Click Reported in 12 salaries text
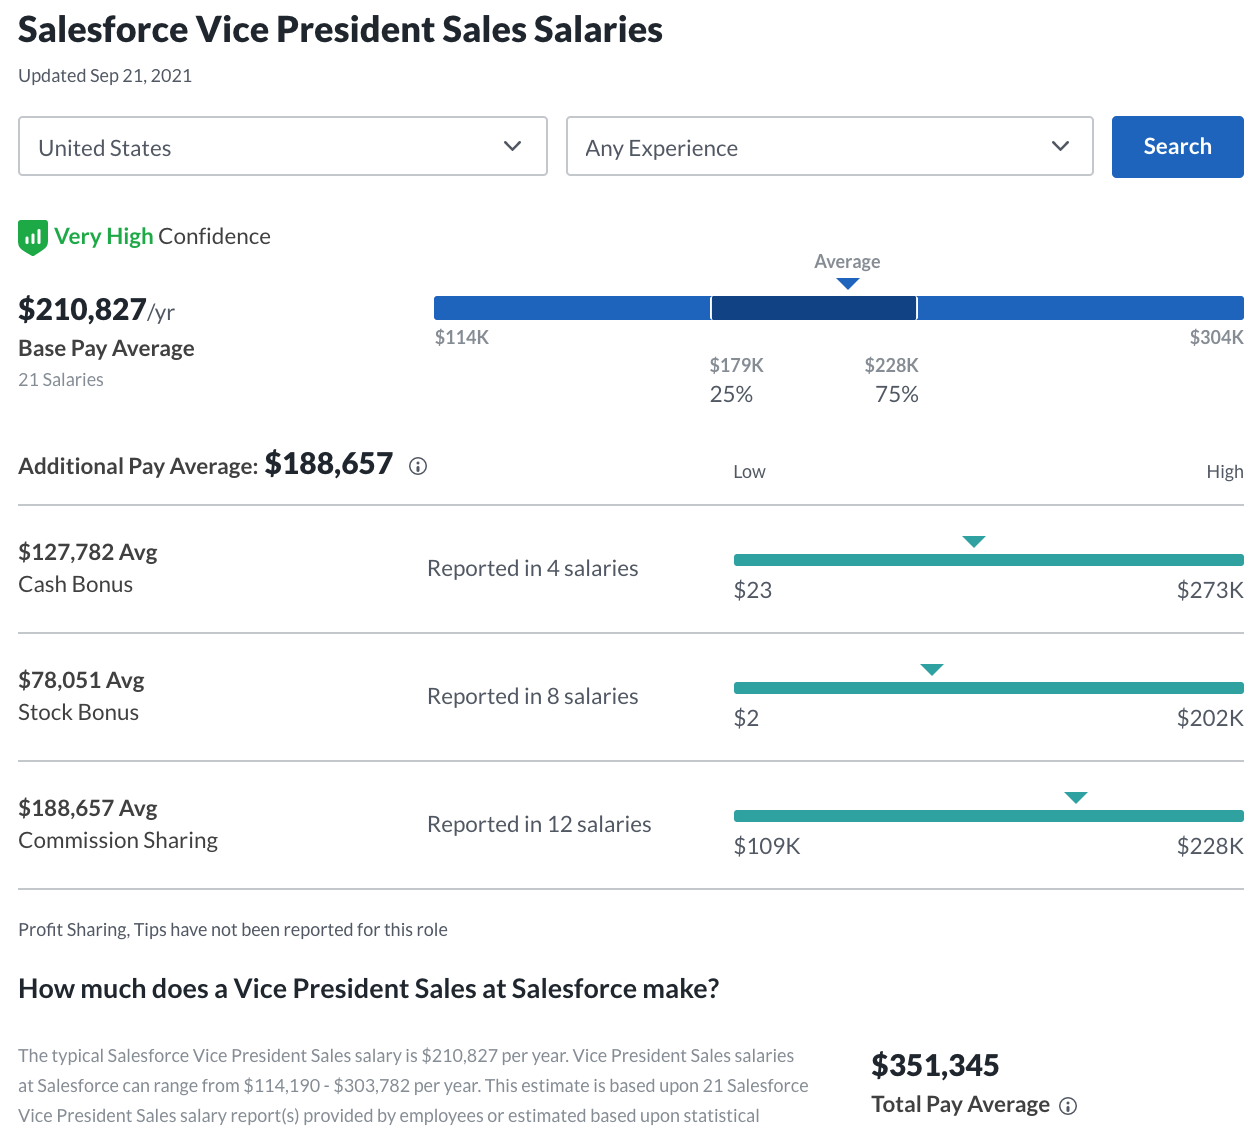The width and height of the screenshot is (1258, 1132). tap(539, 824)
